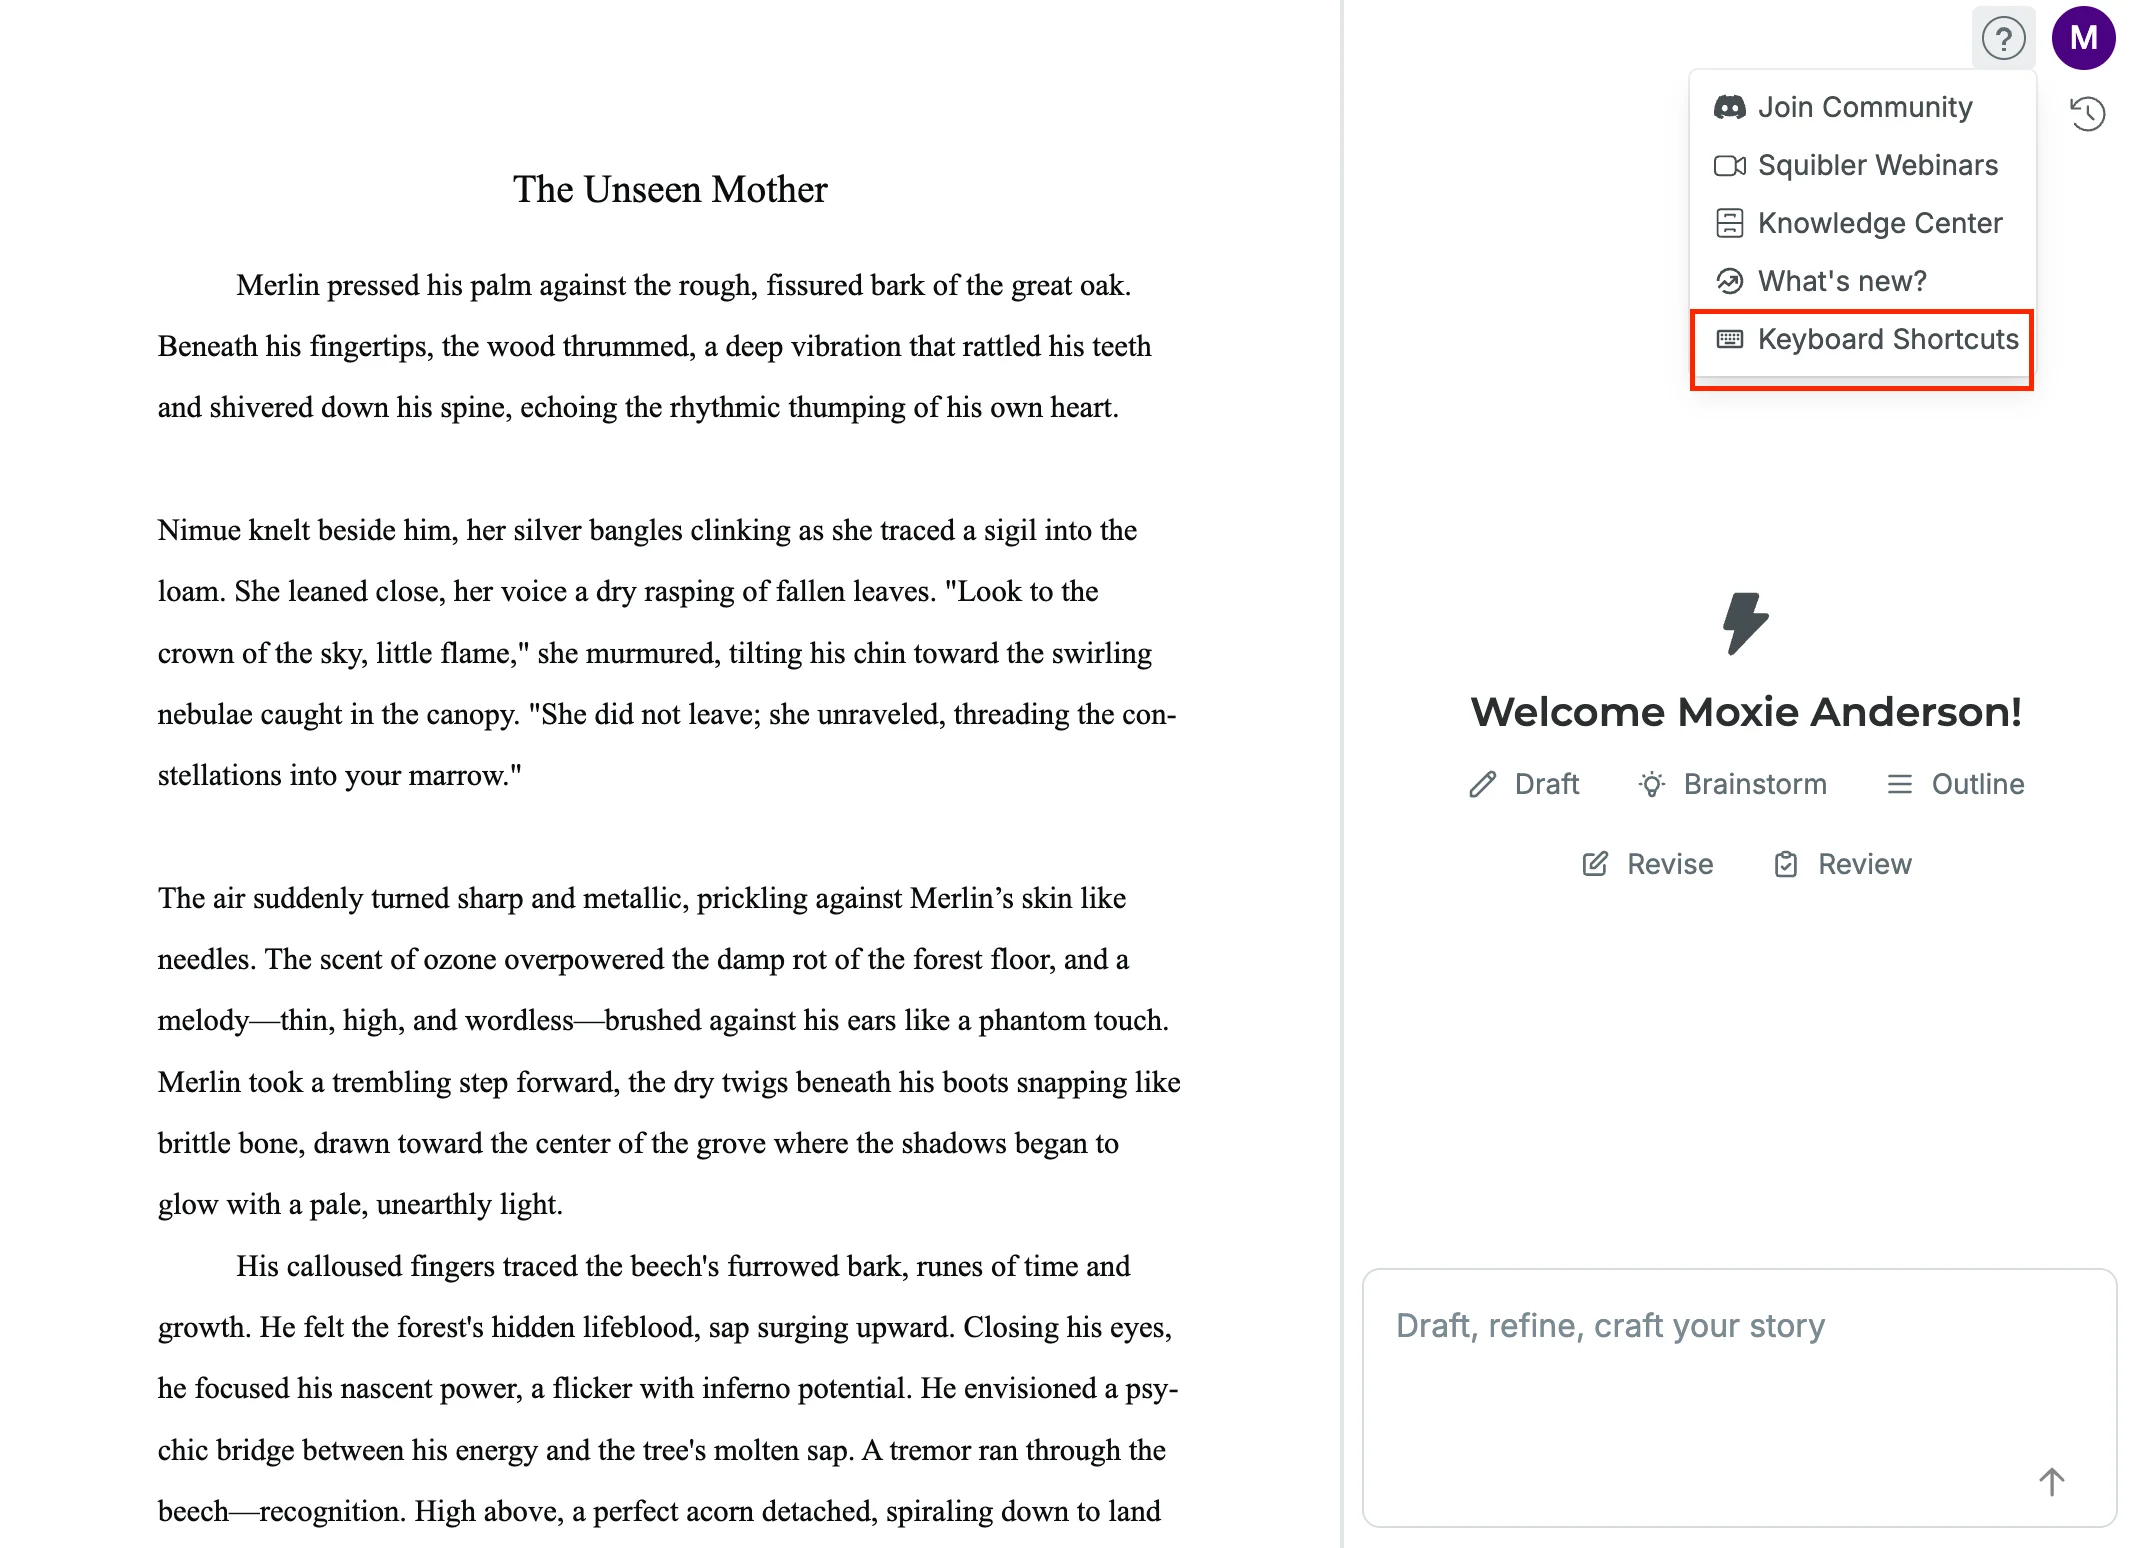Launch the Review action
Image resolution: width=2134 pixels, height=1548 pixels.
click(x=1841, y=864)
